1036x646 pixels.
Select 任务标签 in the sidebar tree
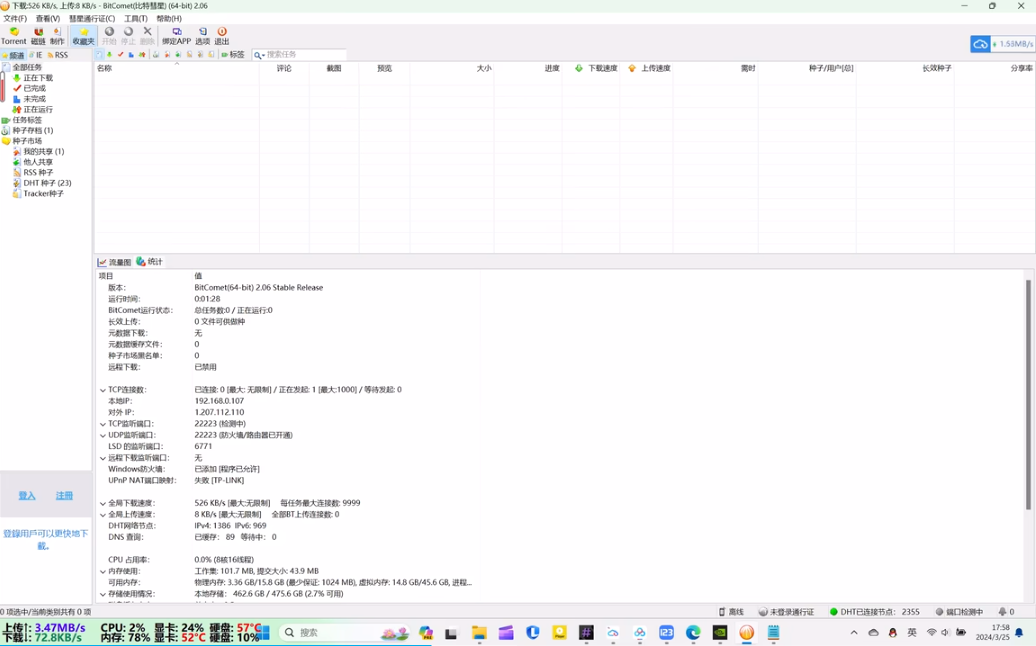pyautogui.click(x=22, y=120)
